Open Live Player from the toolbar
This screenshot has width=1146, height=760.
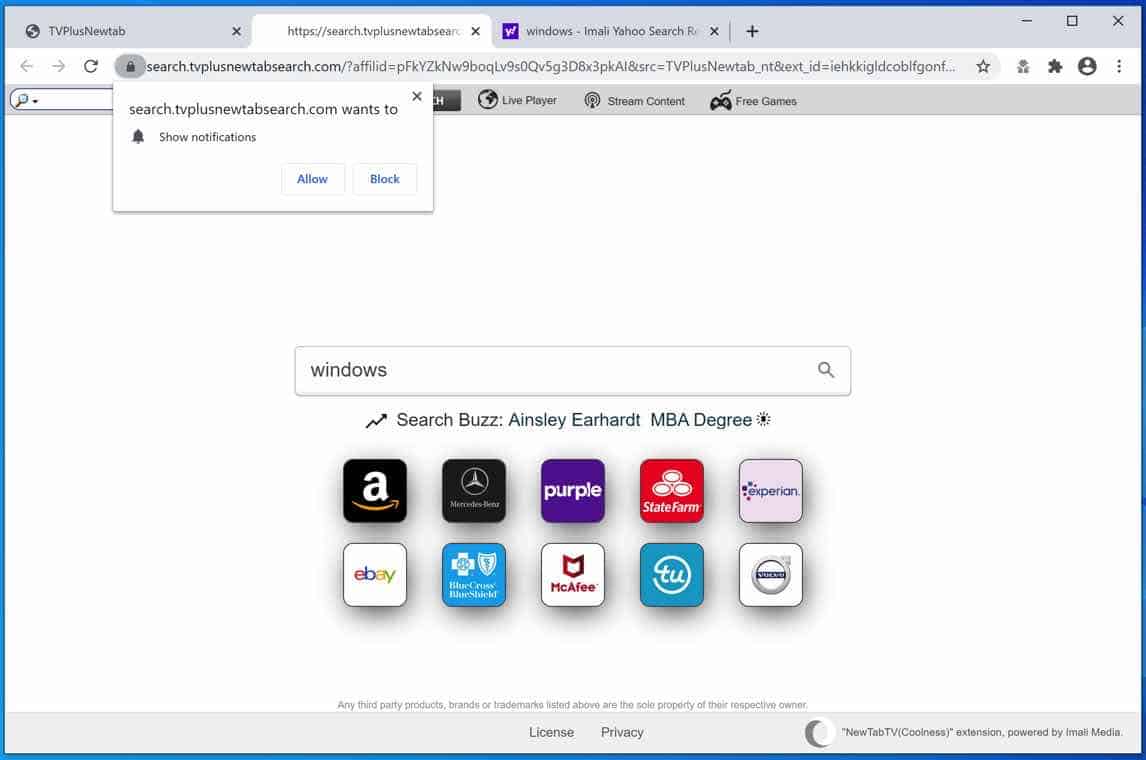(517, 100)
